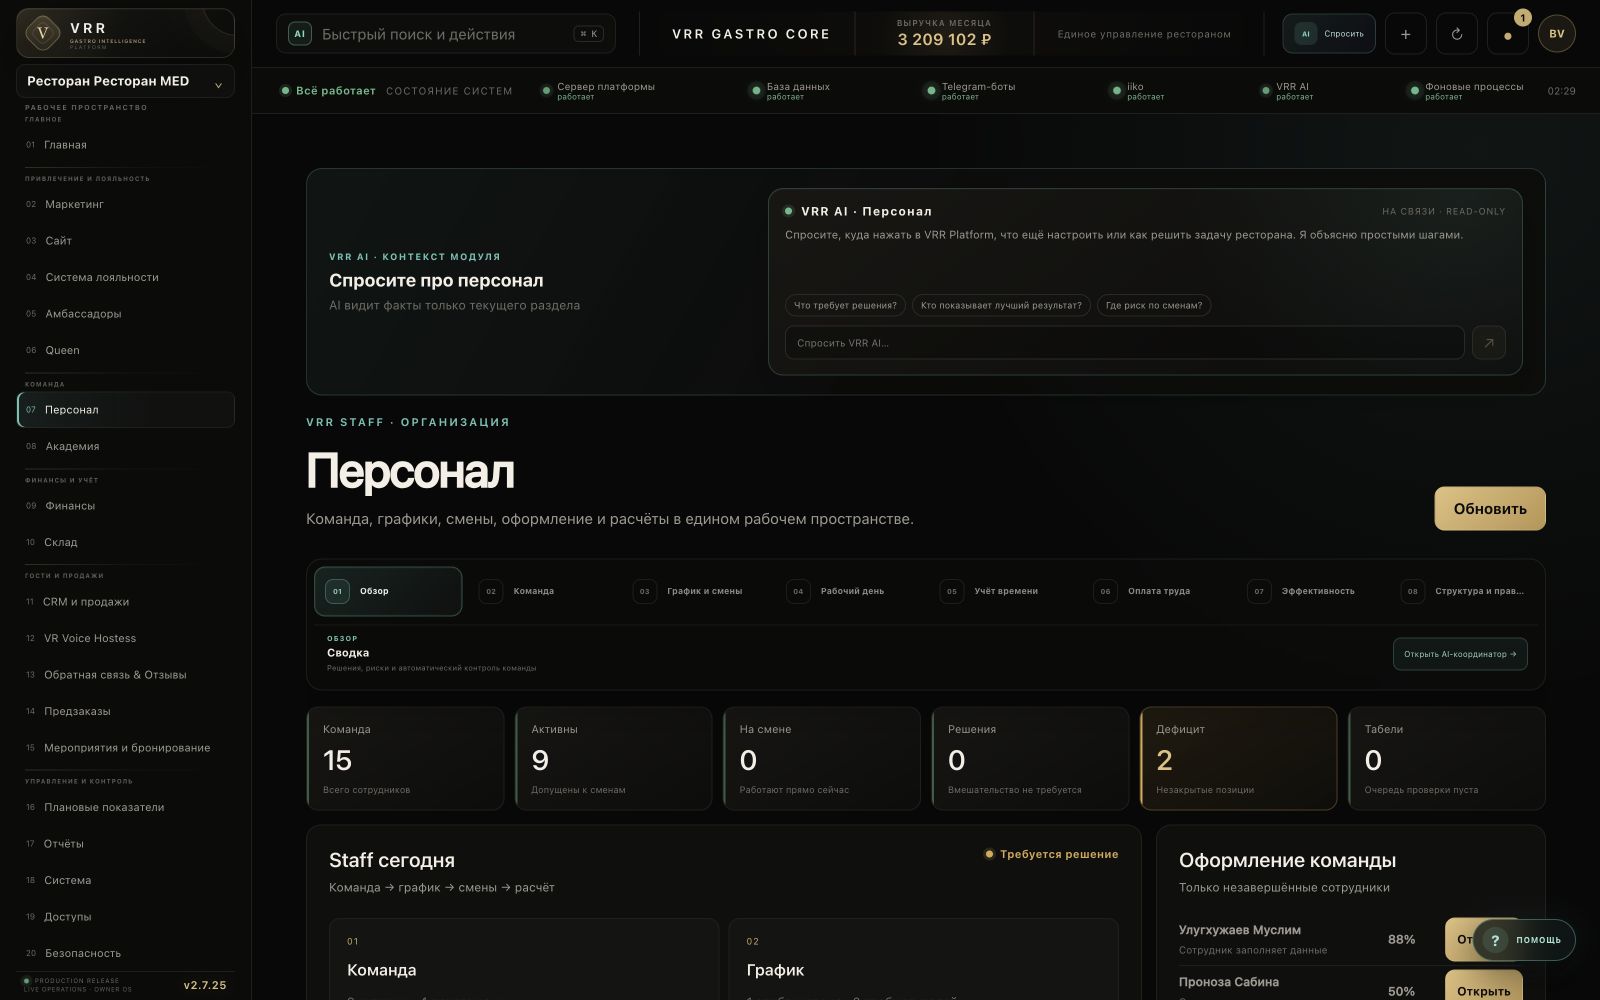Switch to the Команда tab
The width and height of the screenshot is (1600, 1000).
pos(540,591)
